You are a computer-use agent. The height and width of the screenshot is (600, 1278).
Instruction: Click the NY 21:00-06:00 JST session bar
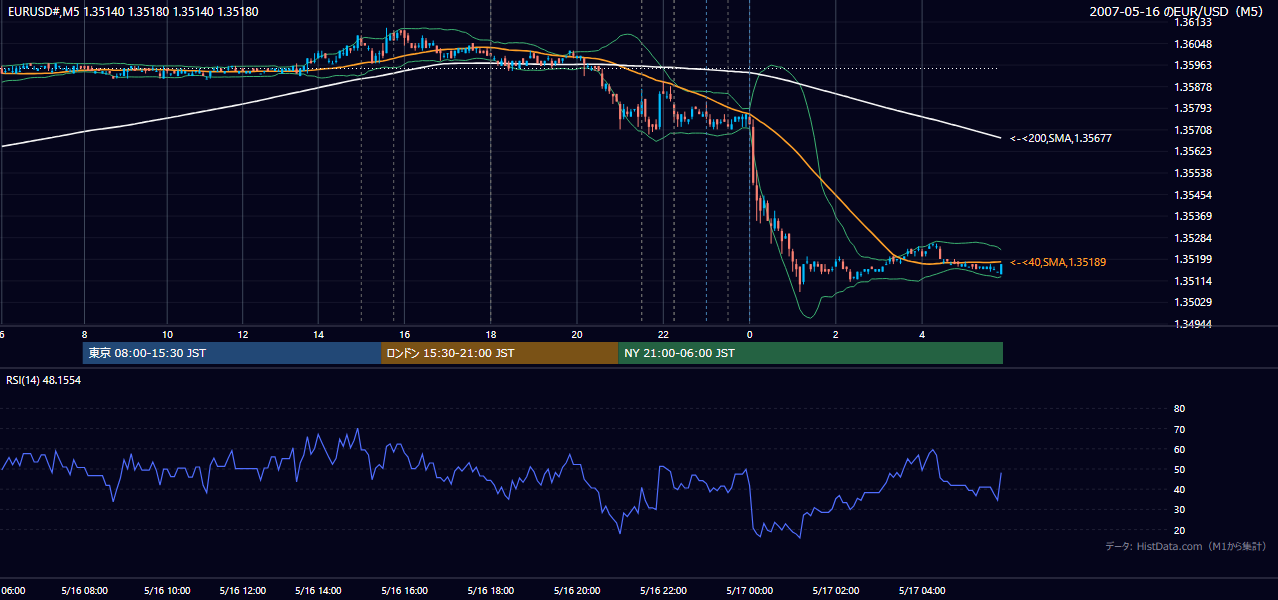pyautogui.click(x=811, y=353)
